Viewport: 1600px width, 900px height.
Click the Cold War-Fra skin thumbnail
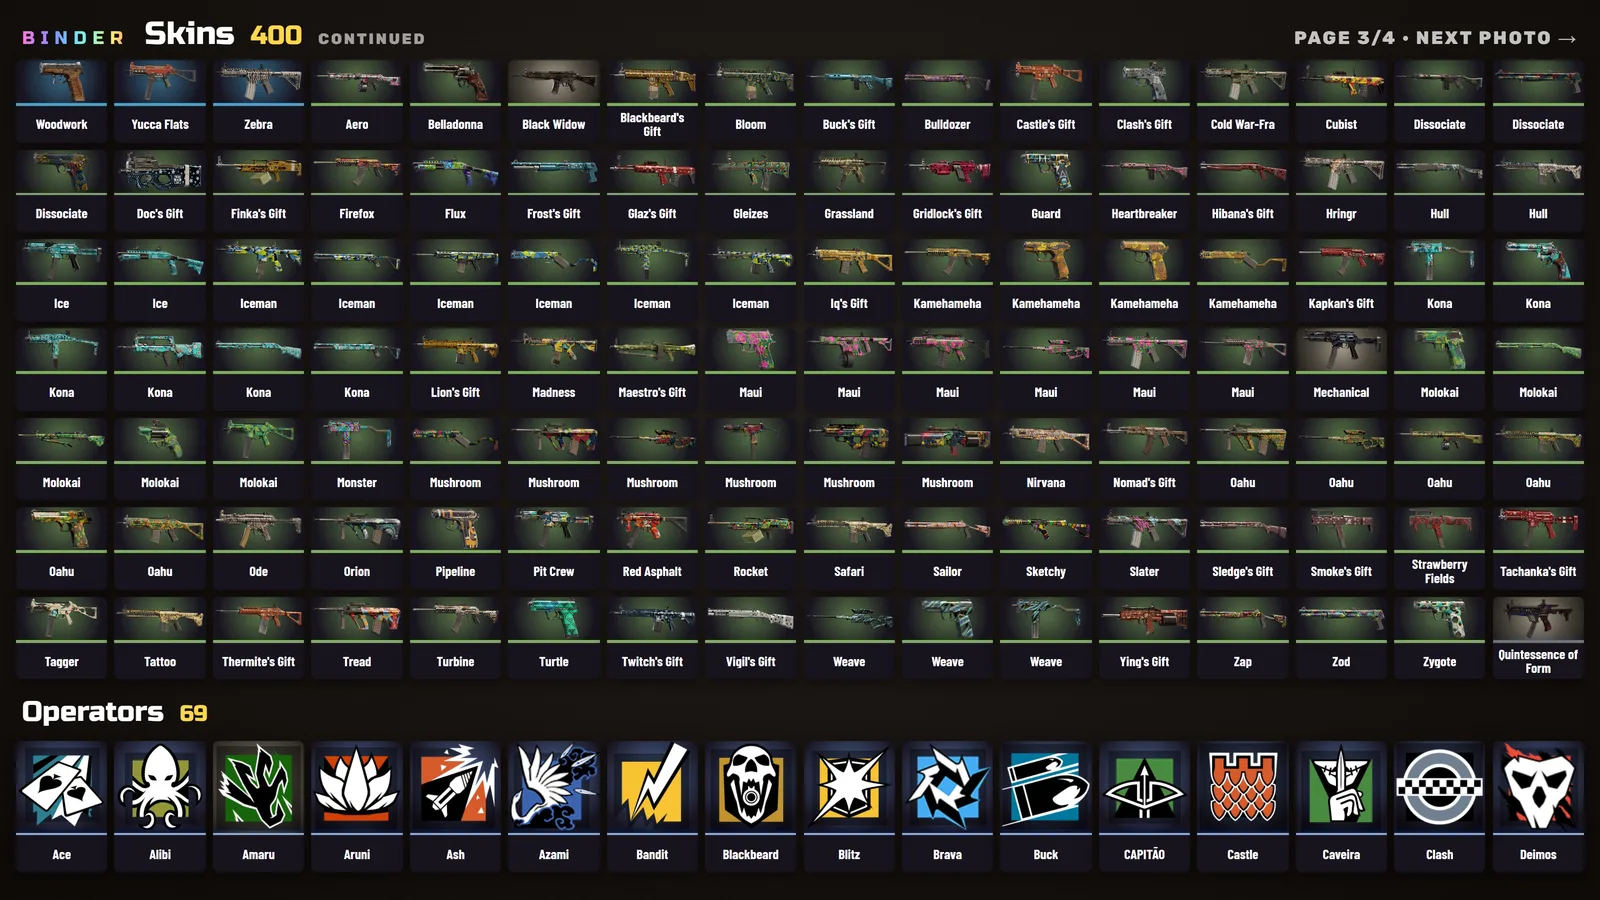click(1243, 82)
